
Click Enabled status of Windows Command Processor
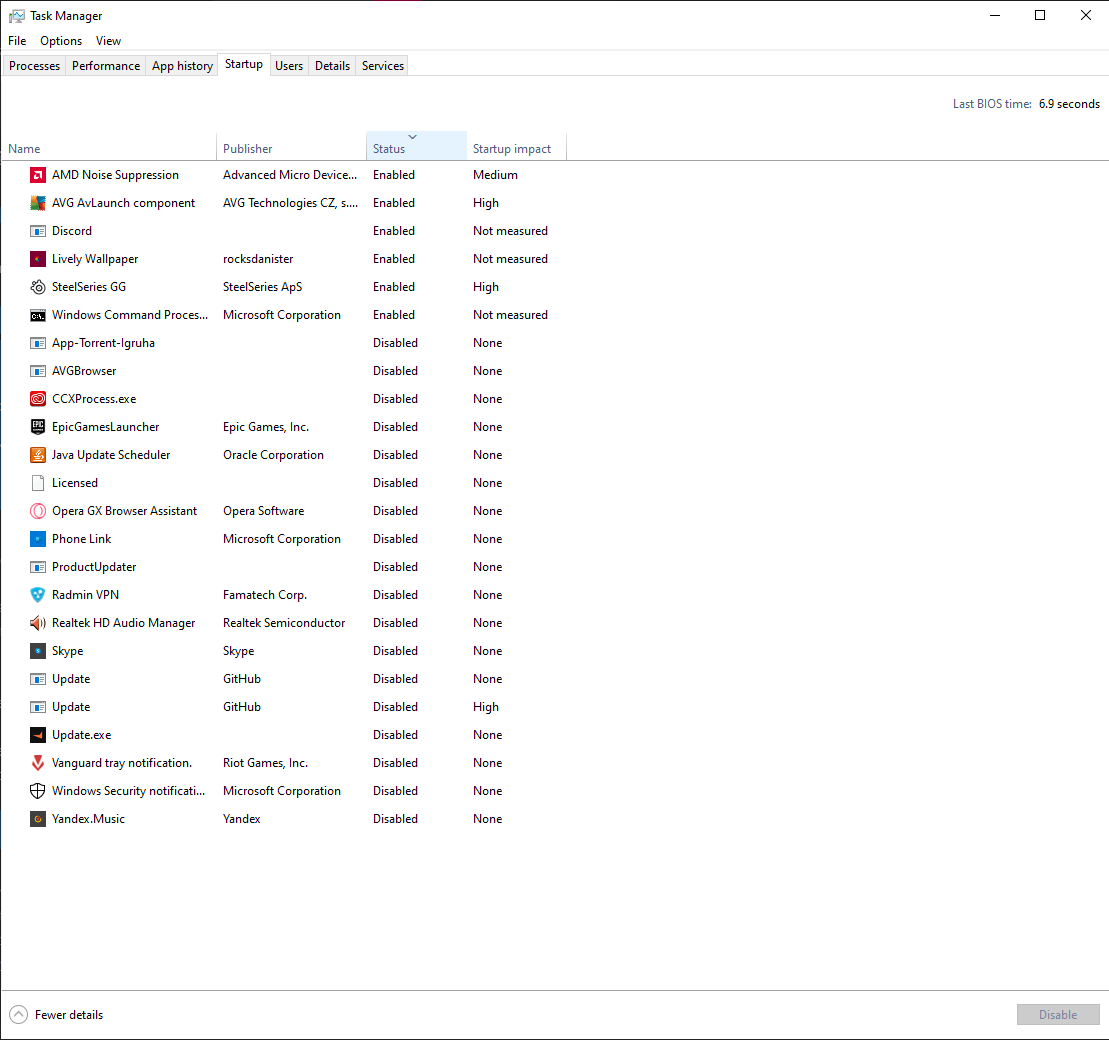point(394,316)
